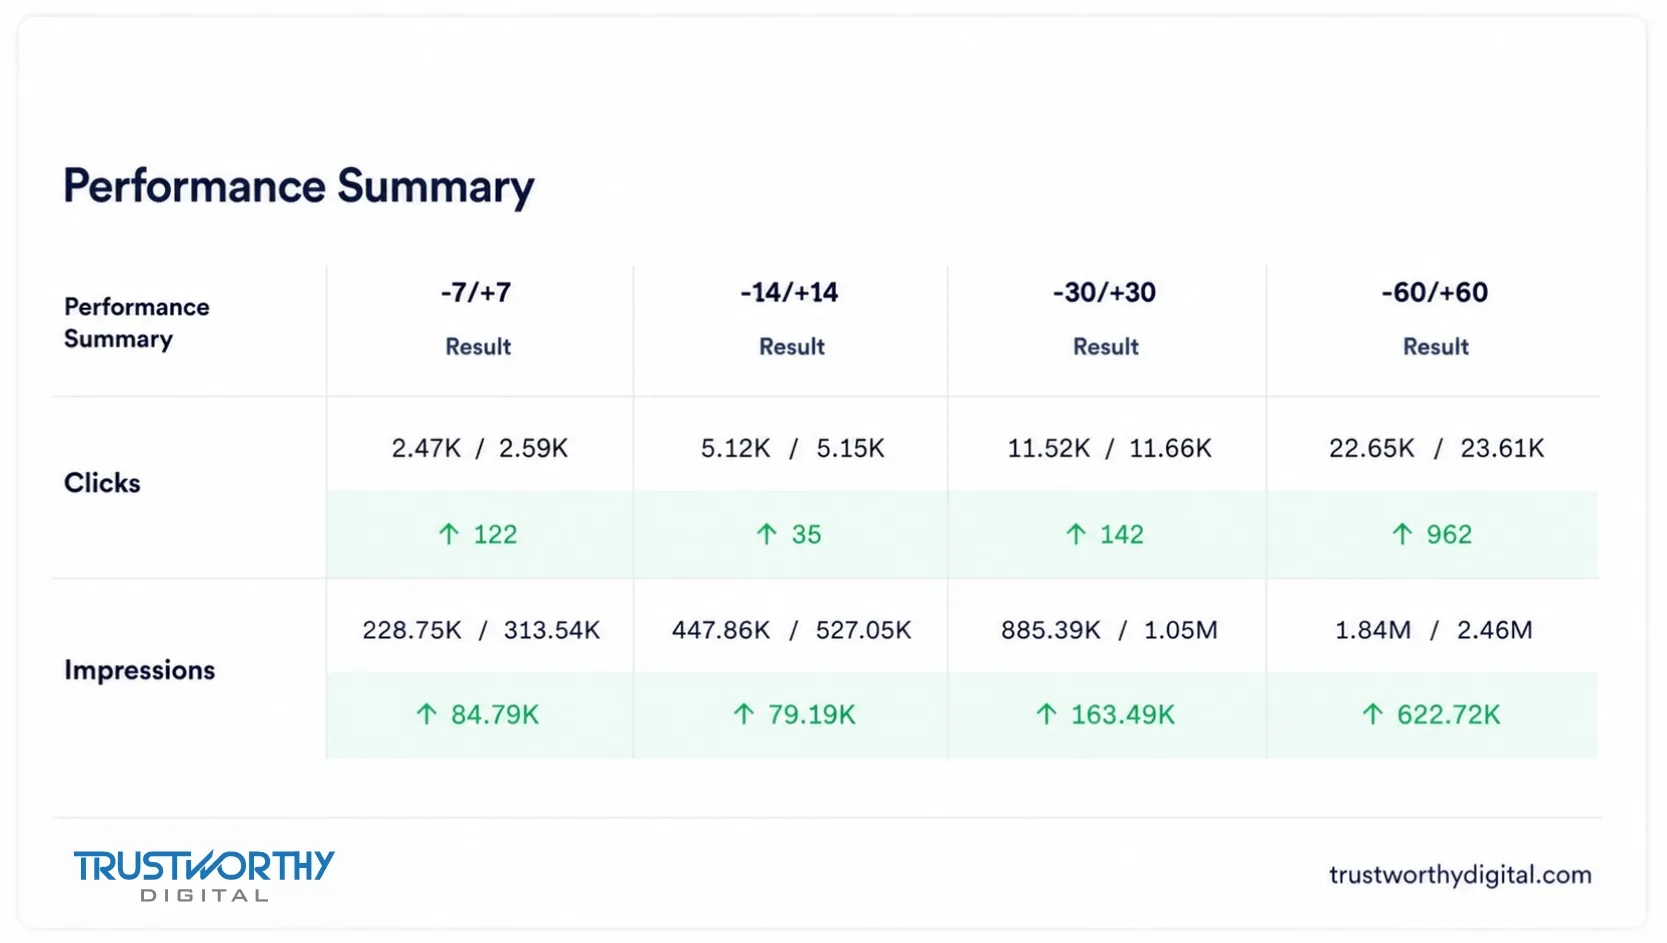Click the 228.75K / 313.54K impressions value
Screen dimensions: 1667x943
(481, 630)
